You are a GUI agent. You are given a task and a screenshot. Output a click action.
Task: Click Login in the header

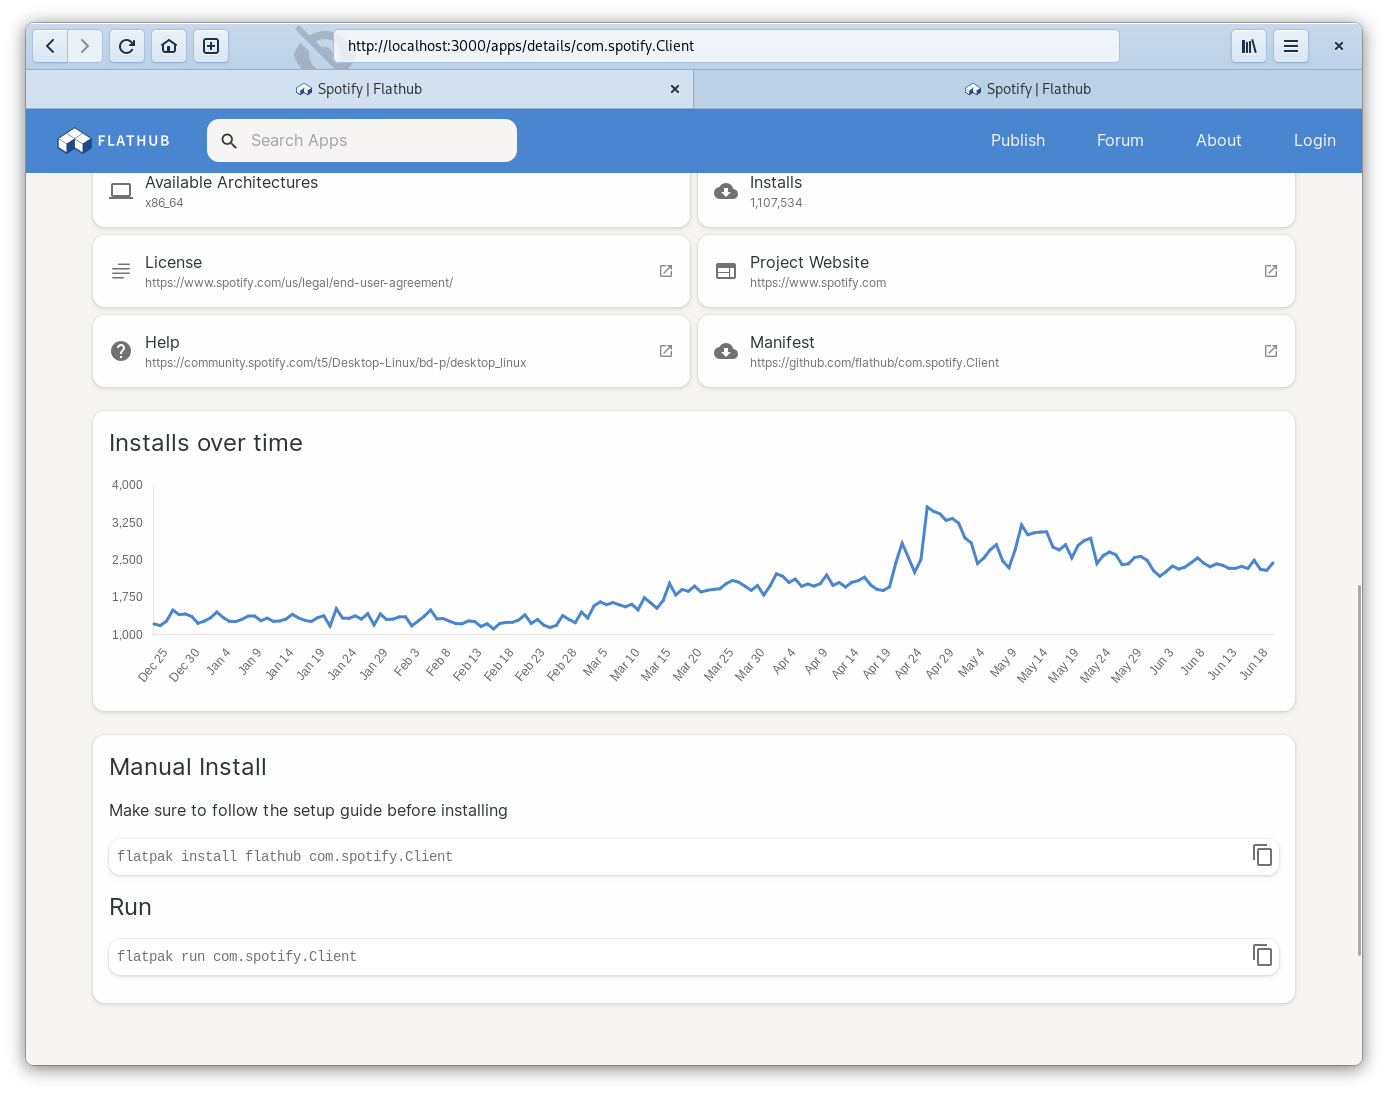point(1315,141)
